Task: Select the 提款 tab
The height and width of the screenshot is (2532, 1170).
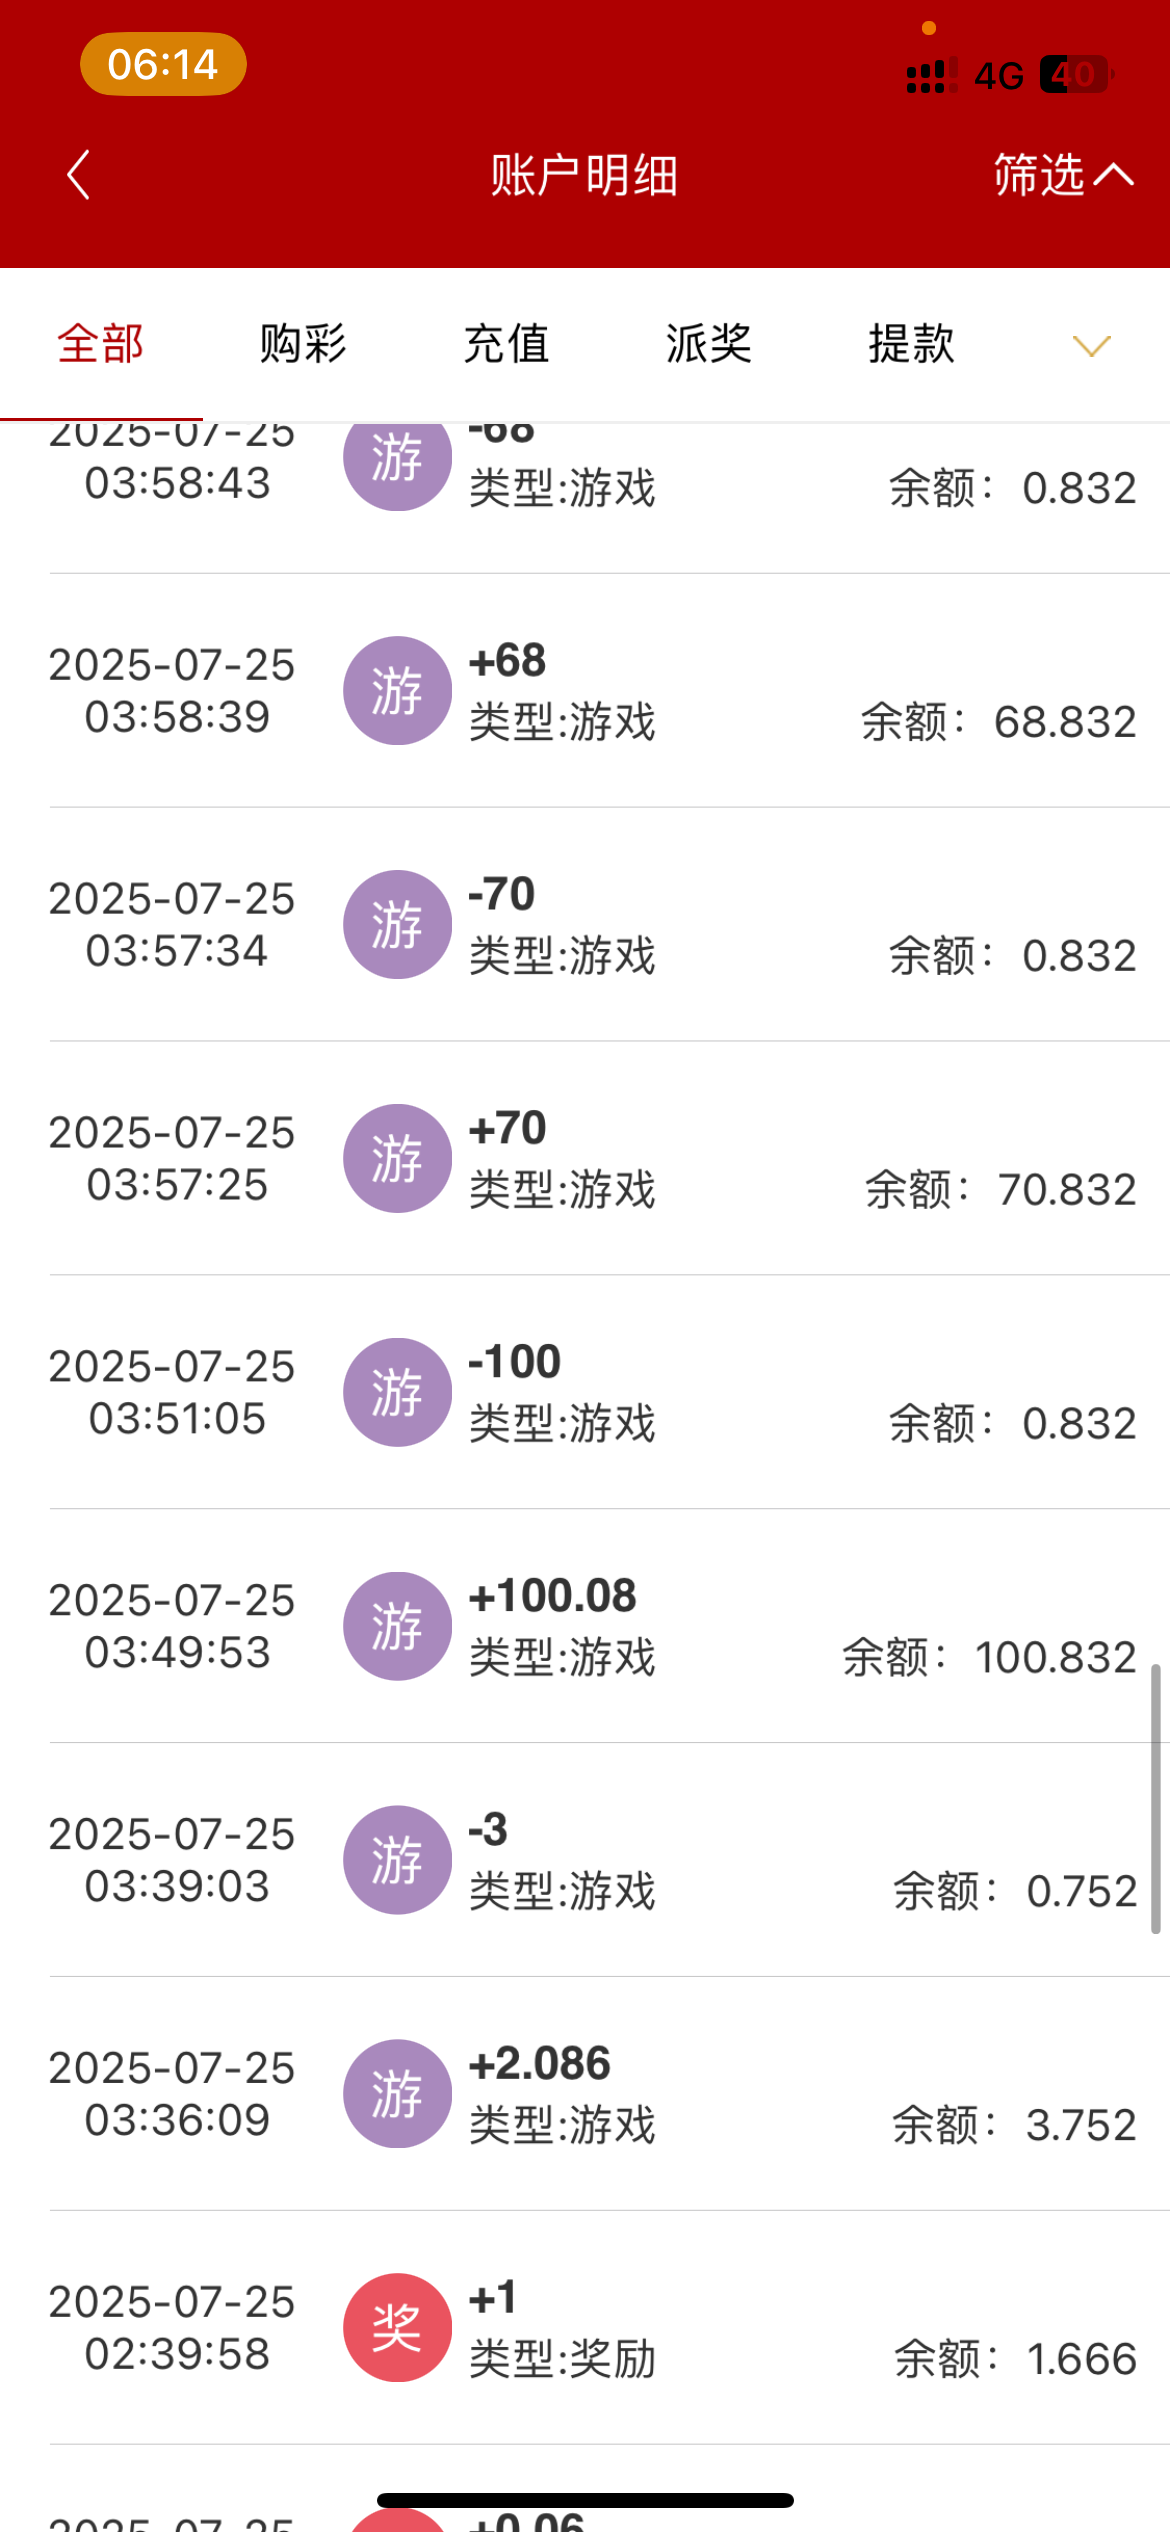Action: coord(911,344)
